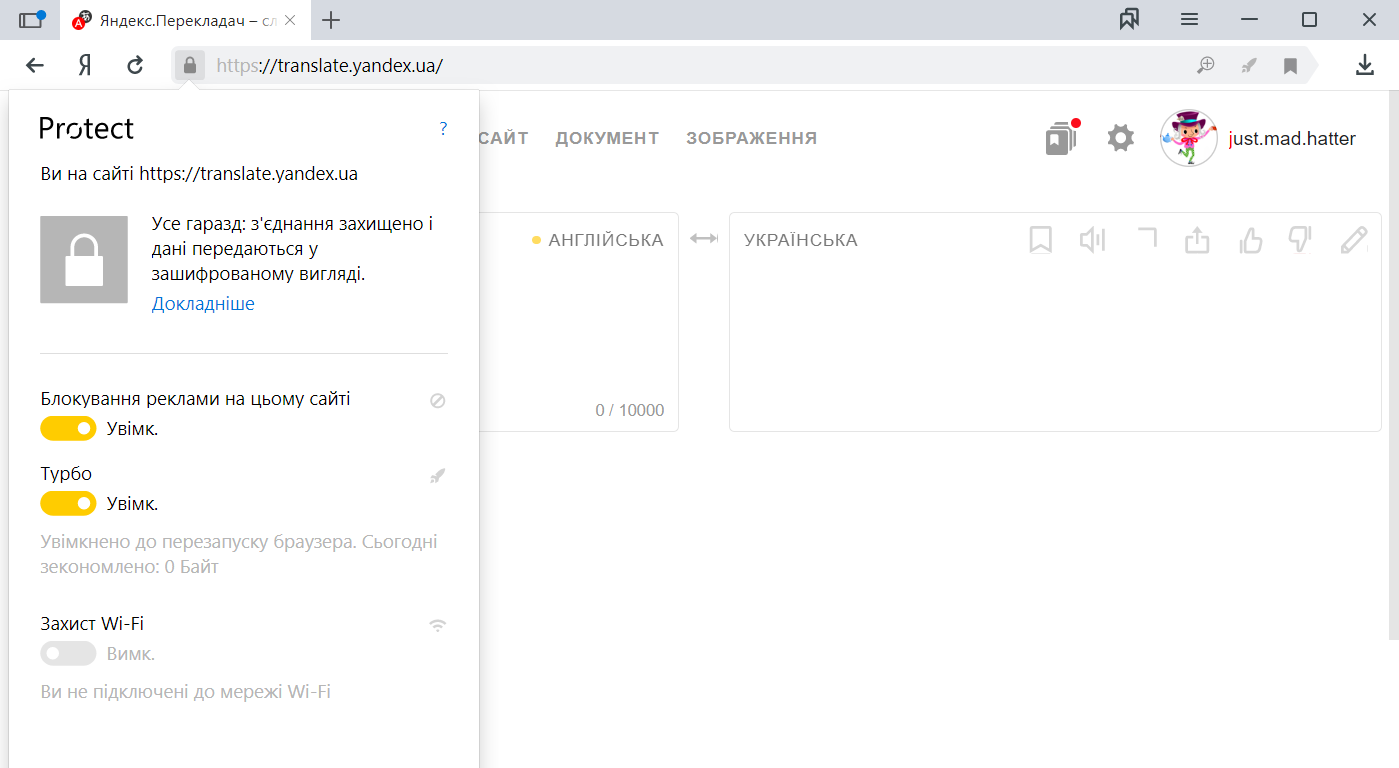The width and height of the screenshot is (1399, 768).
Task: Open a new tab with the plus button
Action: pyautogui.click(x=331, y=20)
